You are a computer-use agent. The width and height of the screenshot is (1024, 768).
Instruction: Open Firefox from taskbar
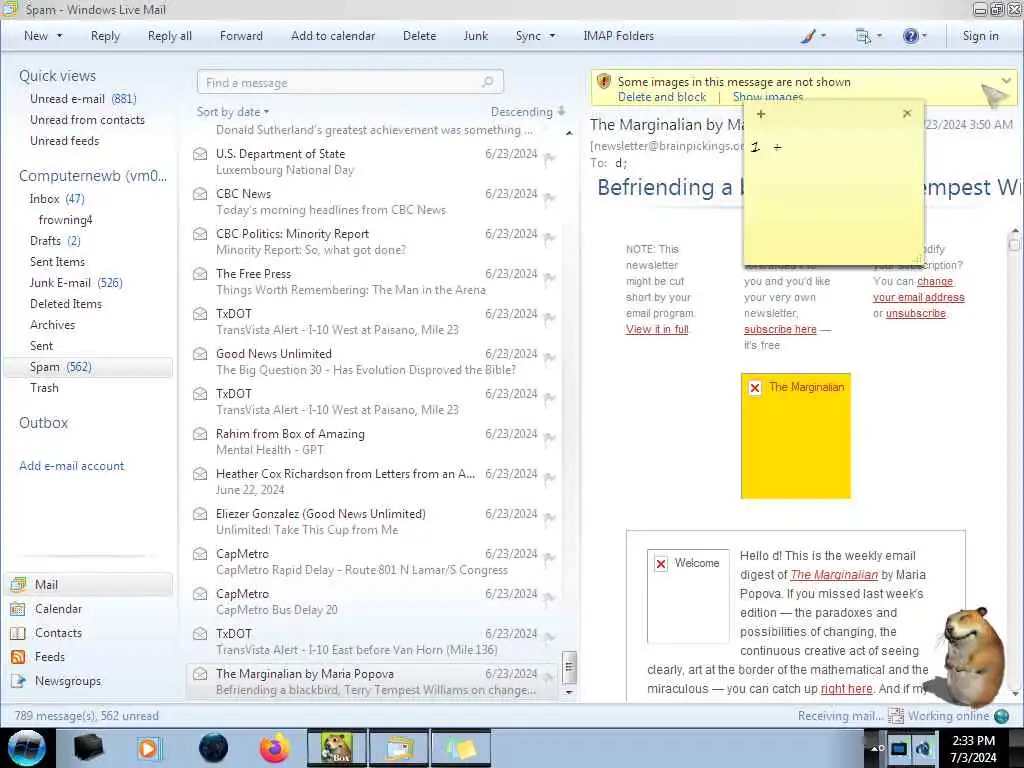275,748
